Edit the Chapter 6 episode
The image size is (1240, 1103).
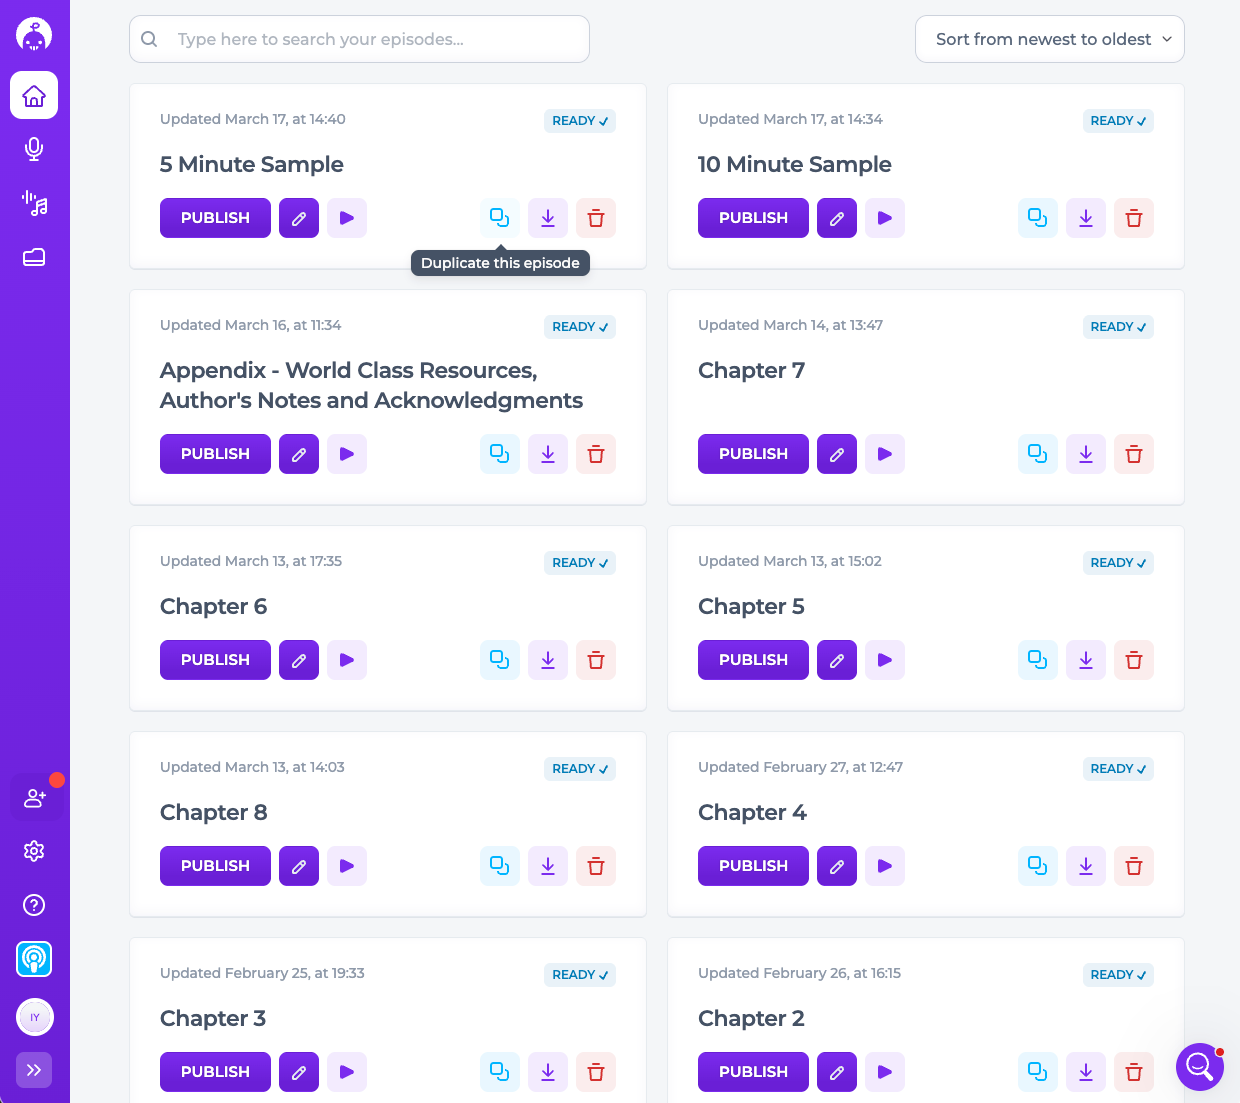coord(298,660)
